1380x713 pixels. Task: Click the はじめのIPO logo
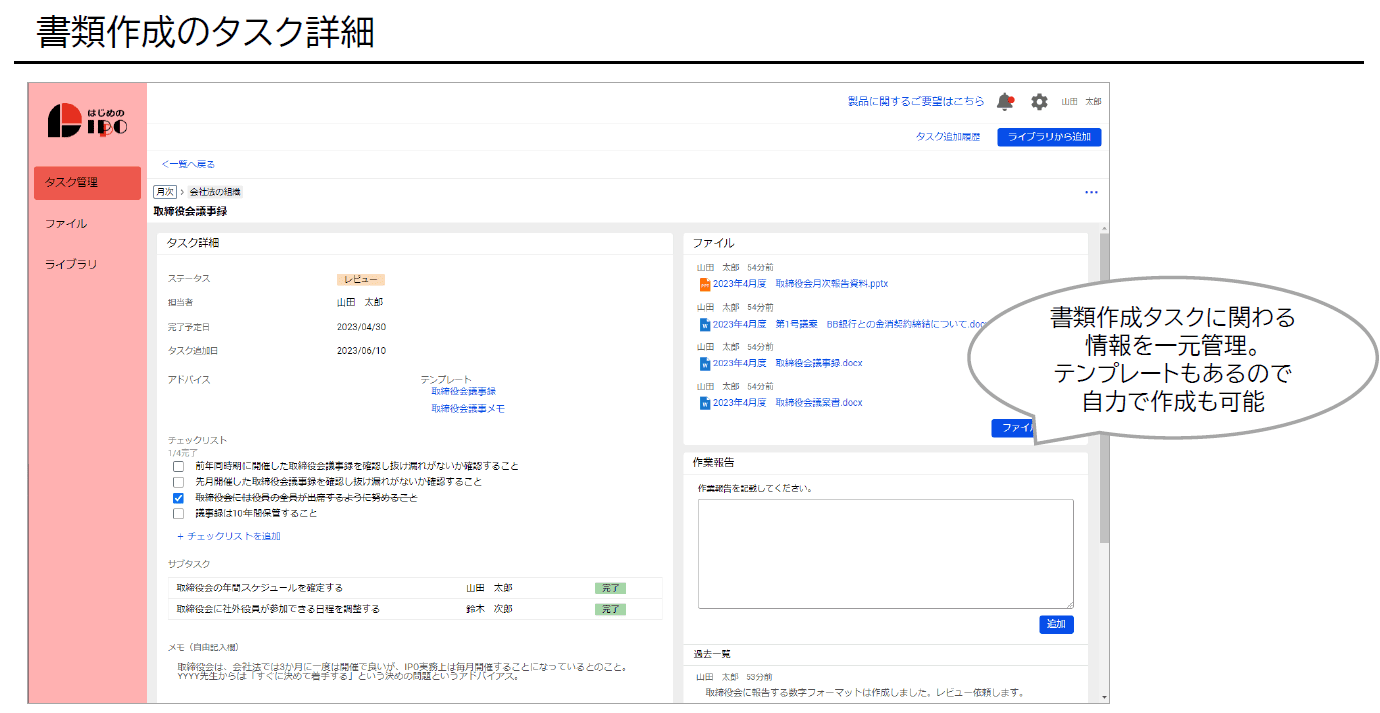(x=88, y=121)
